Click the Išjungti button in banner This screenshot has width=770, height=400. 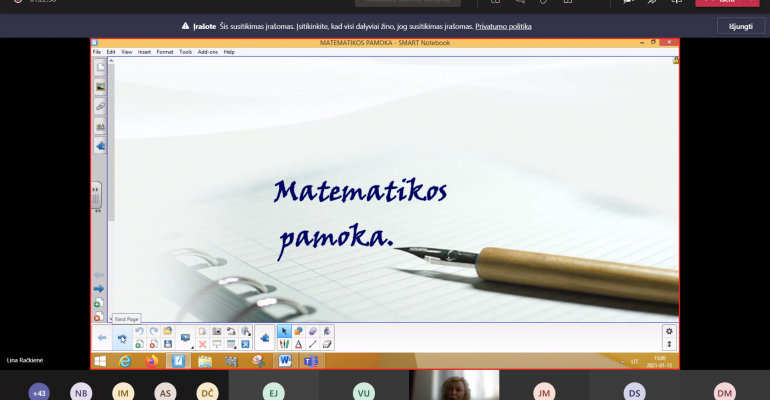pos(741,26)
